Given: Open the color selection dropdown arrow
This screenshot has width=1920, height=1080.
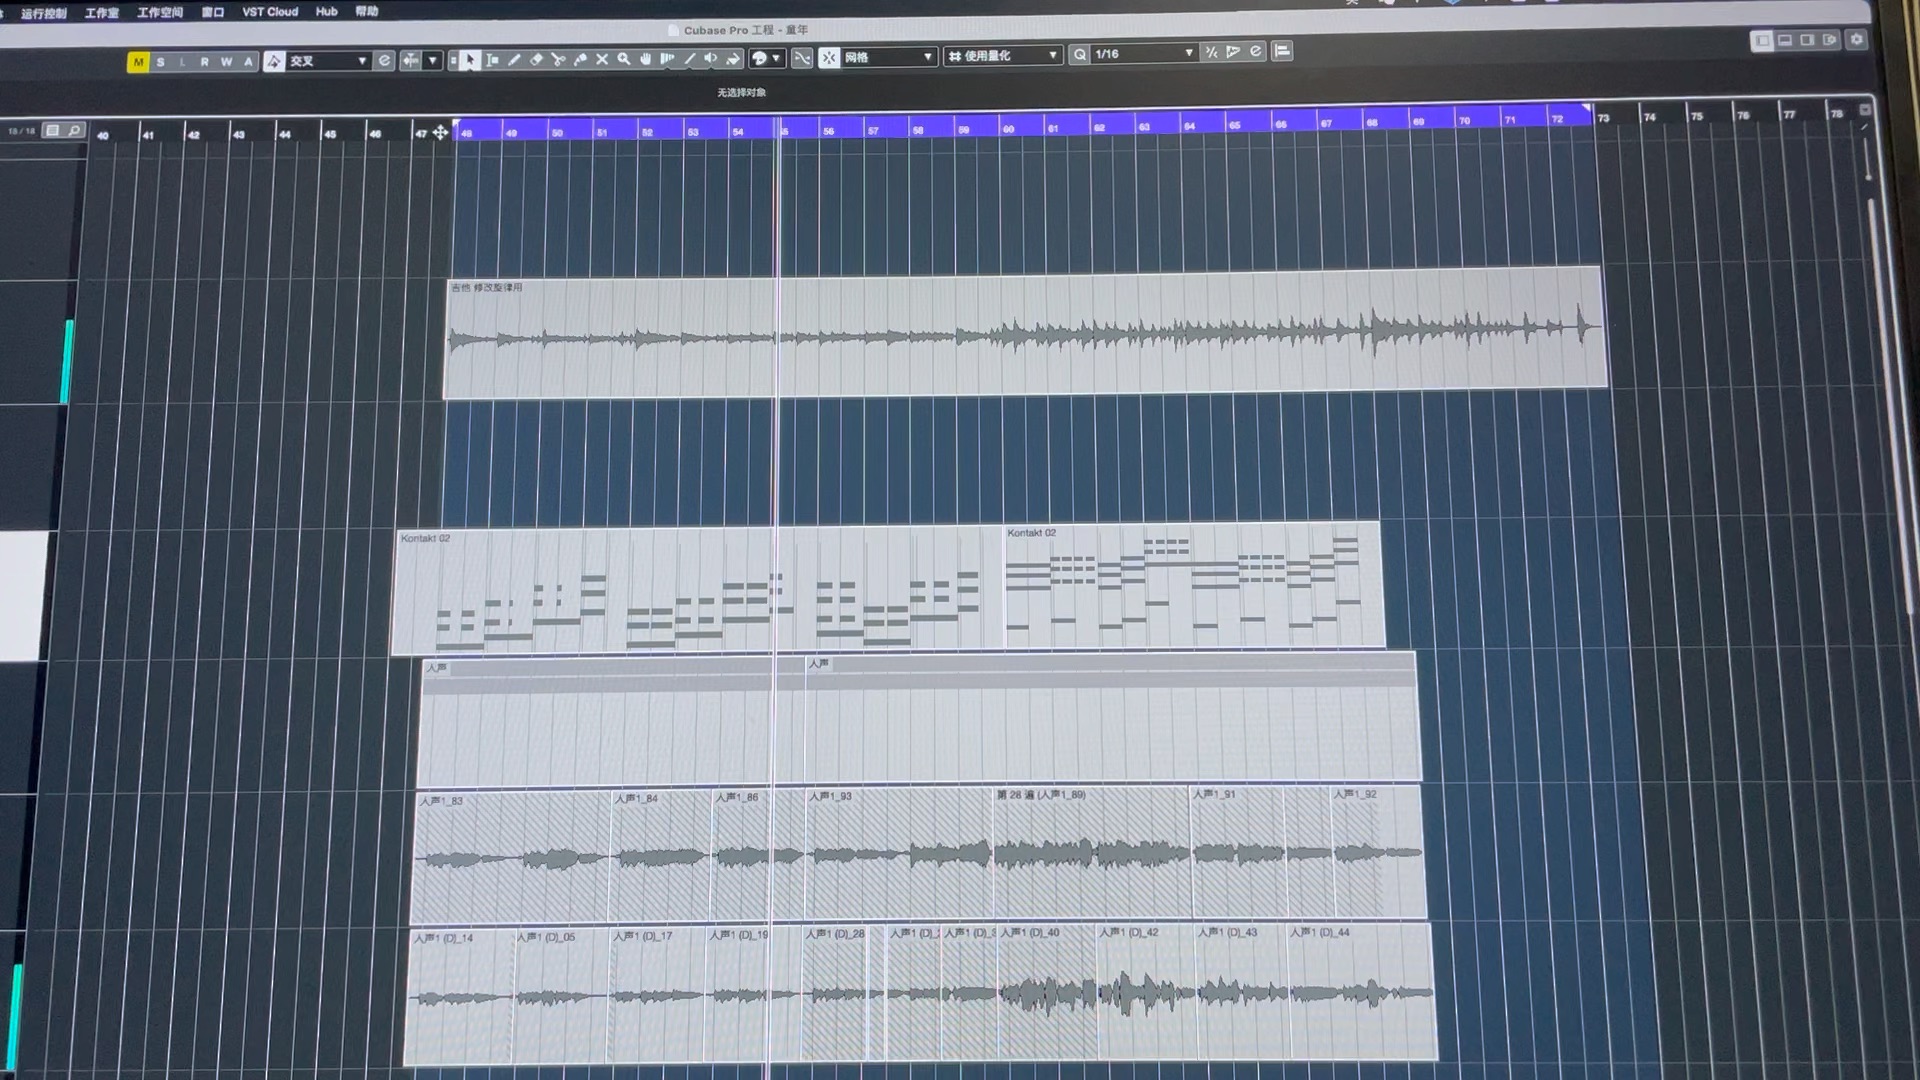Looking at the screenshot, I should pyautogui.click(x=776, y=59).
